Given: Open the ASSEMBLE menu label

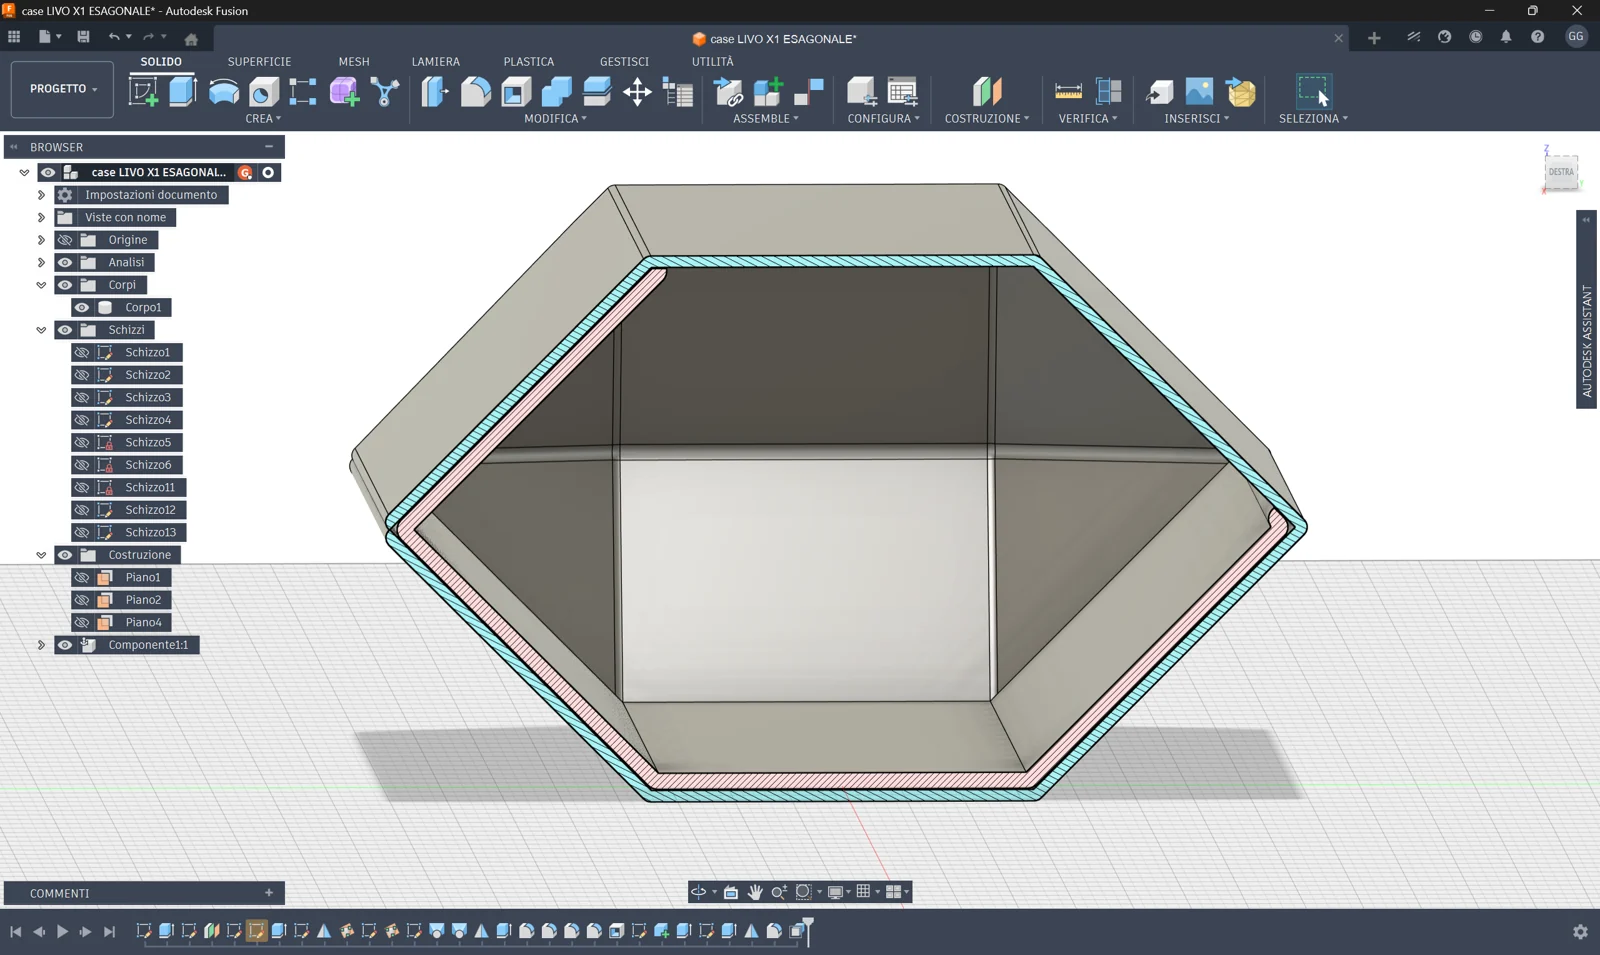Looking at the screenshot, I should (766, 118).
